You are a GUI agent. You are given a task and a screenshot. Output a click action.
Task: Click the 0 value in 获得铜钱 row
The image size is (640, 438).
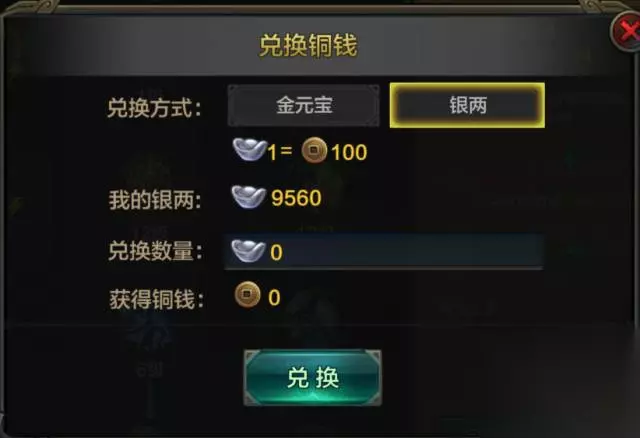[x=274, y=298]
